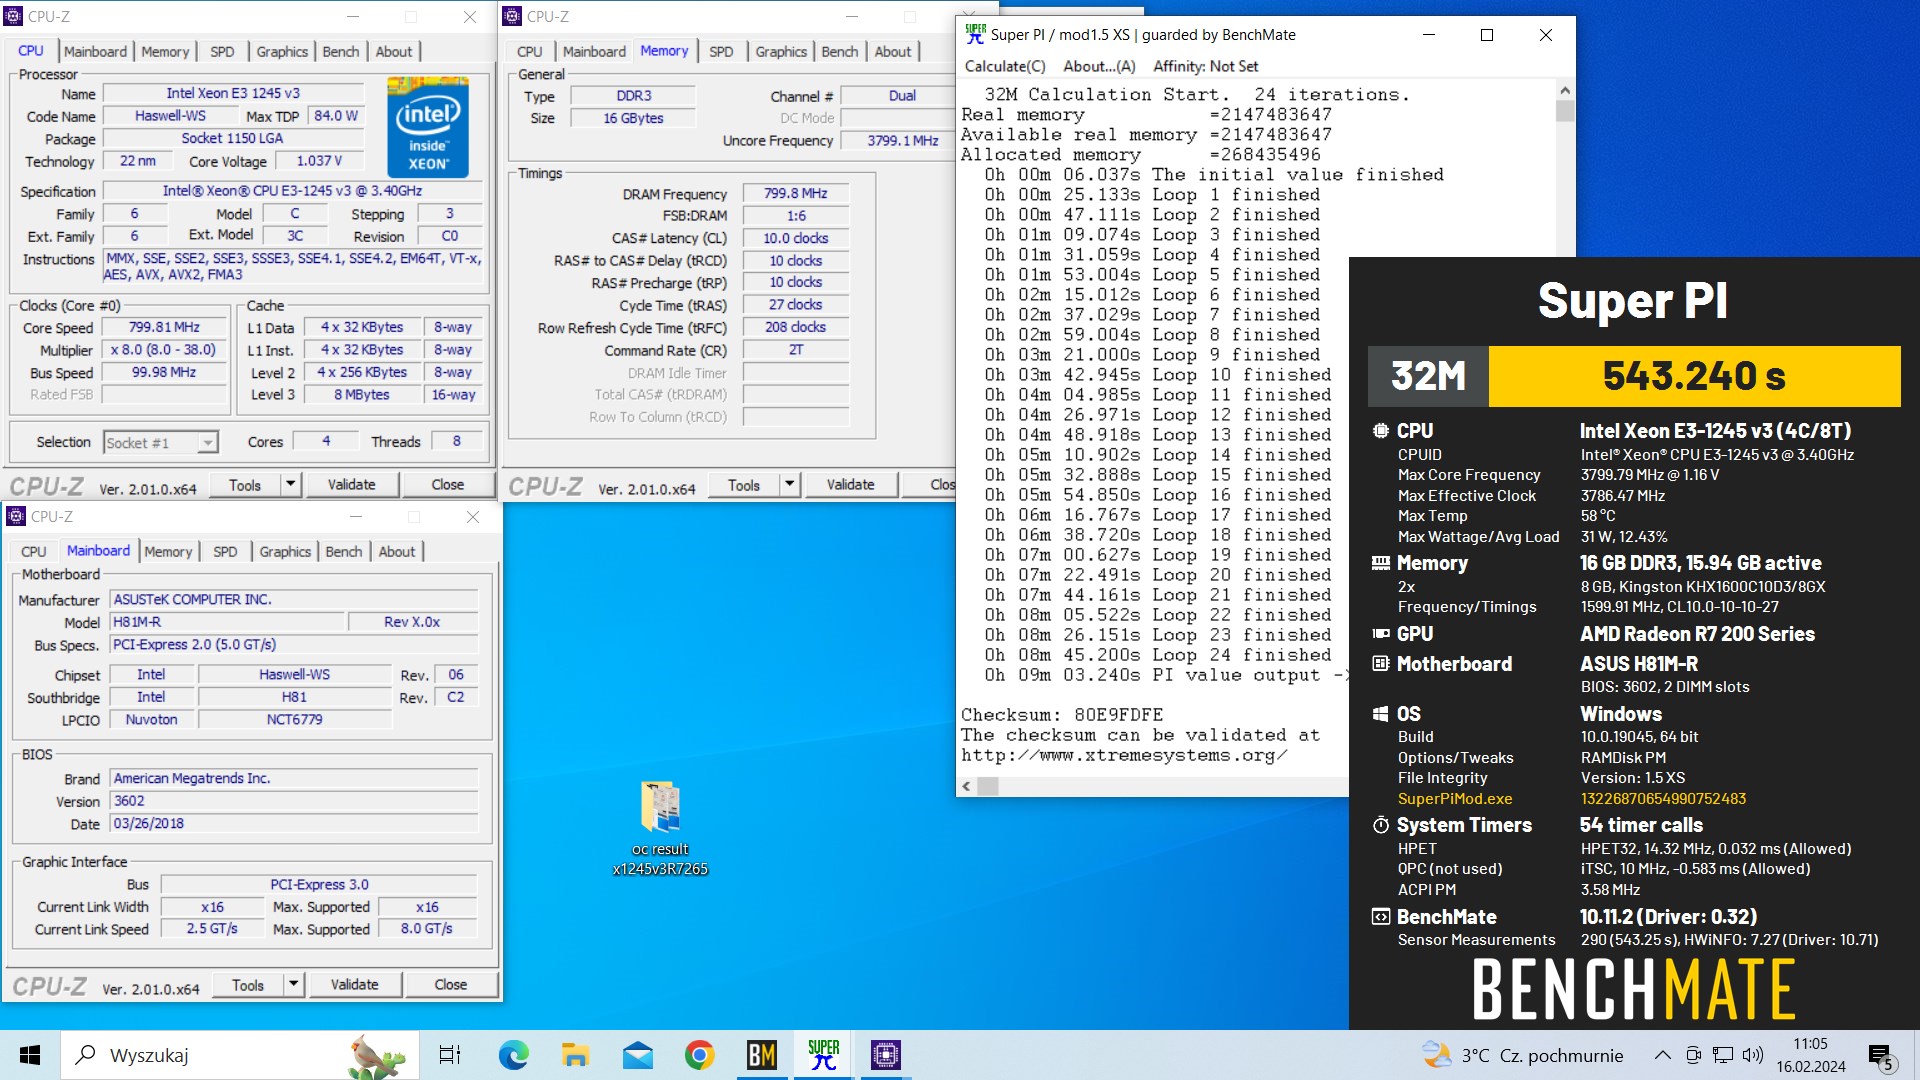1920x1080 pixels.
Task: Open File Explorer from the taskbar
Action: tap(576, 1055)
